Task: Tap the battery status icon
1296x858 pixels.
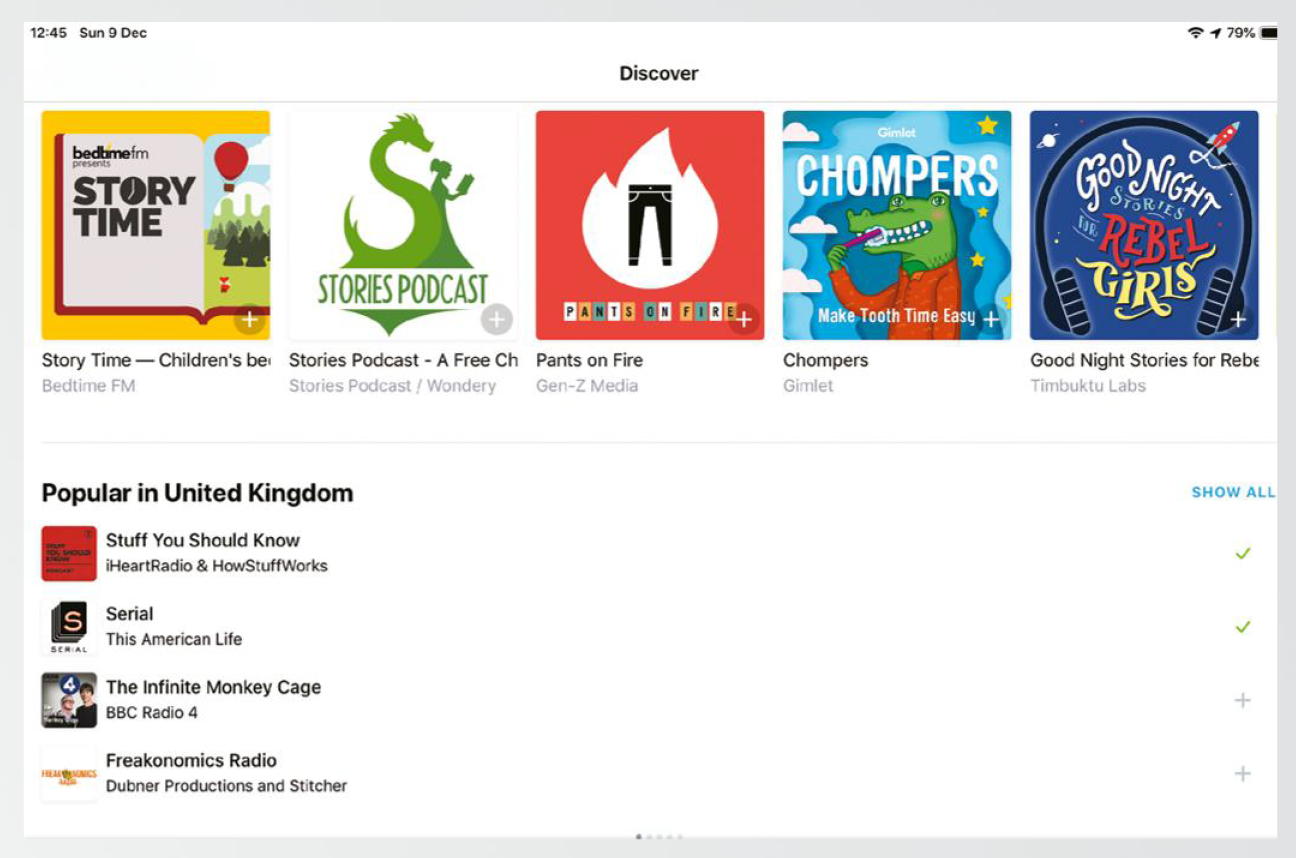Action: 1268,33
